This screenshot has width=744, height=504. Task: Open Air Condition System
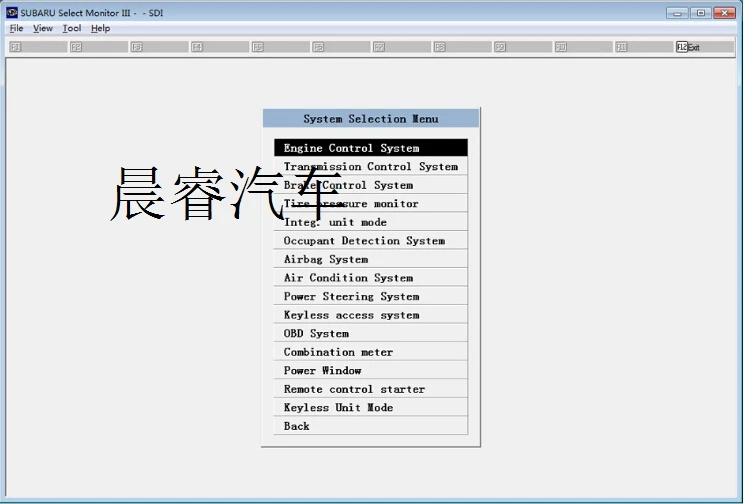click(x=371, y=277)
